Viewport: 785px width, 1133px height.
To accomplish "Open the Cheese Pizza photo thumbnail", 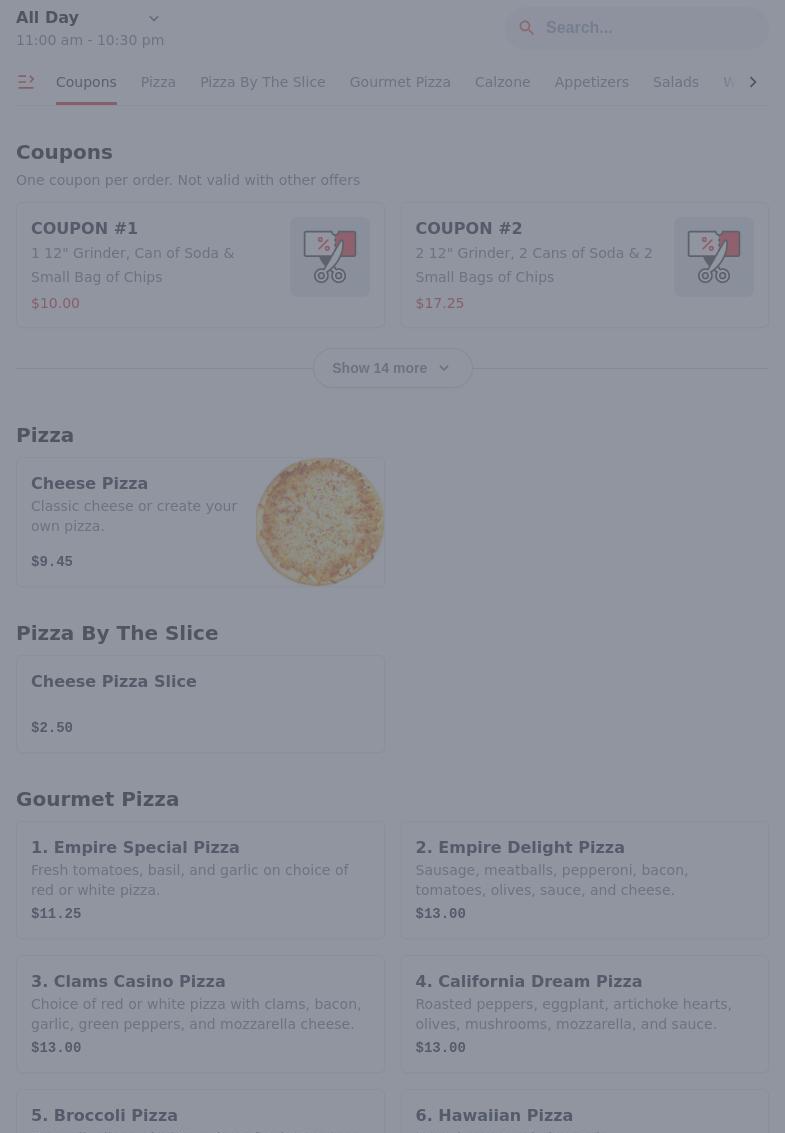I will [320, 522].
